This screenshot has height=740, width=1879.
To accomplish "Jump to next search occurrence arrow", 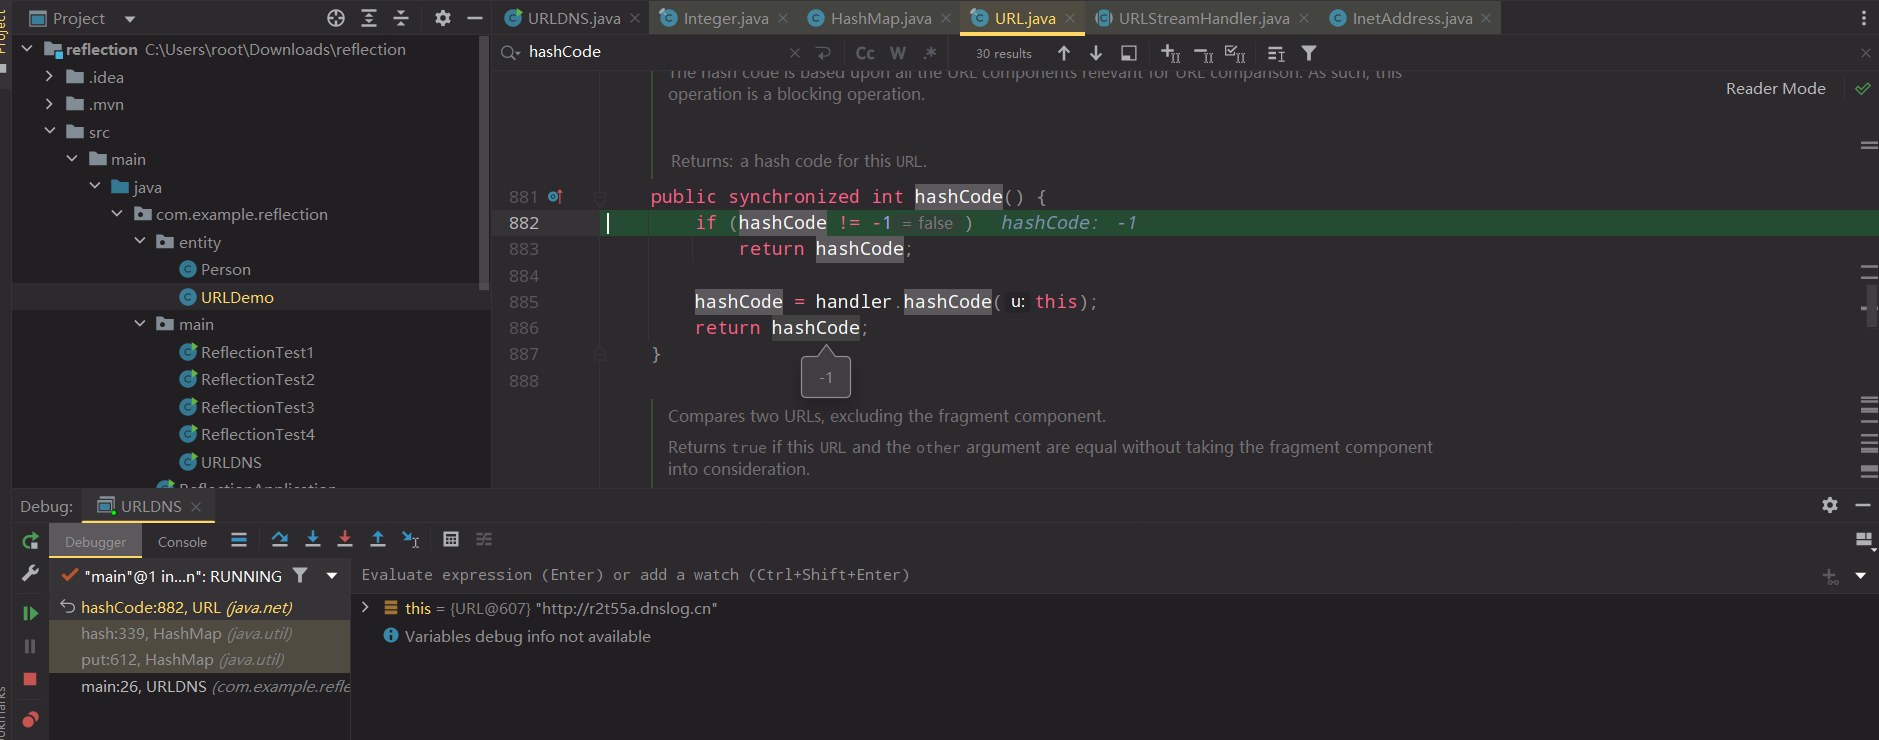I will click(1096, 53).
